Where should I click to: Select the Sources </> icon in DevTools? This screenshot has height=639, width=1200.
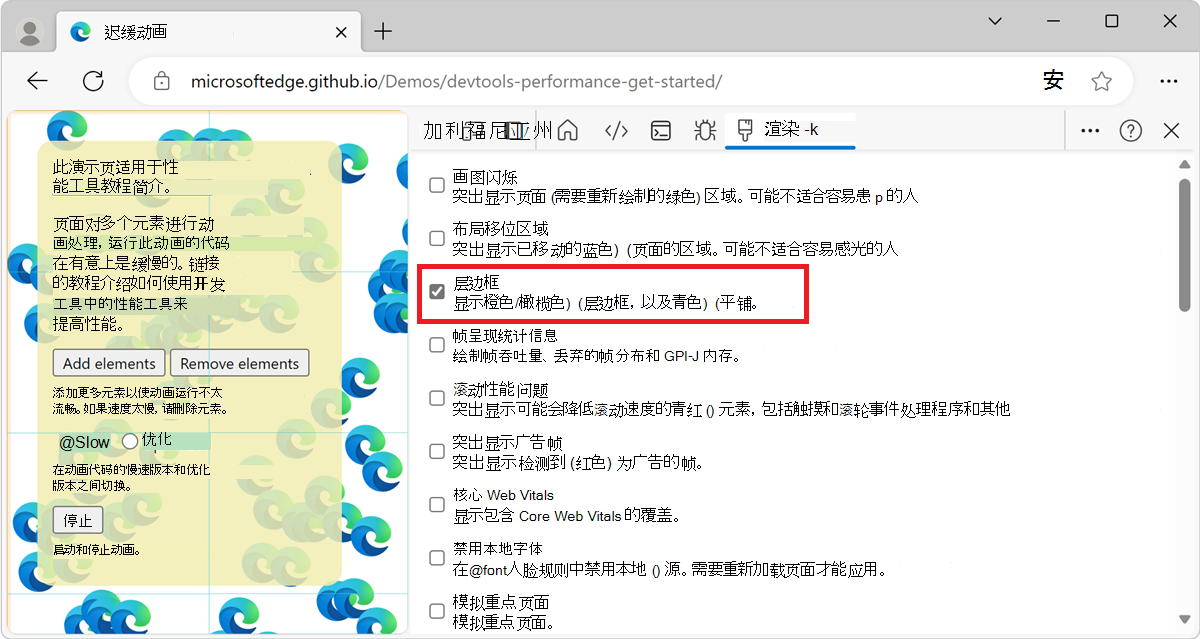(615, 130)
